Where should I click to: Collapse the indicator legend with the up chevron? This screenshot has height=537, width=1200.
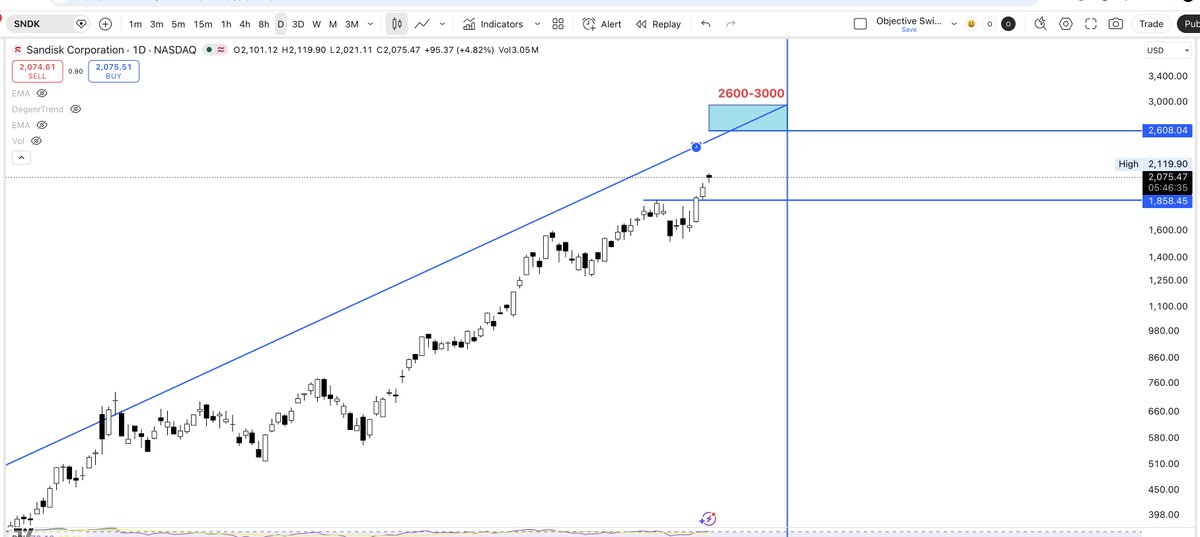click(21, 158)
